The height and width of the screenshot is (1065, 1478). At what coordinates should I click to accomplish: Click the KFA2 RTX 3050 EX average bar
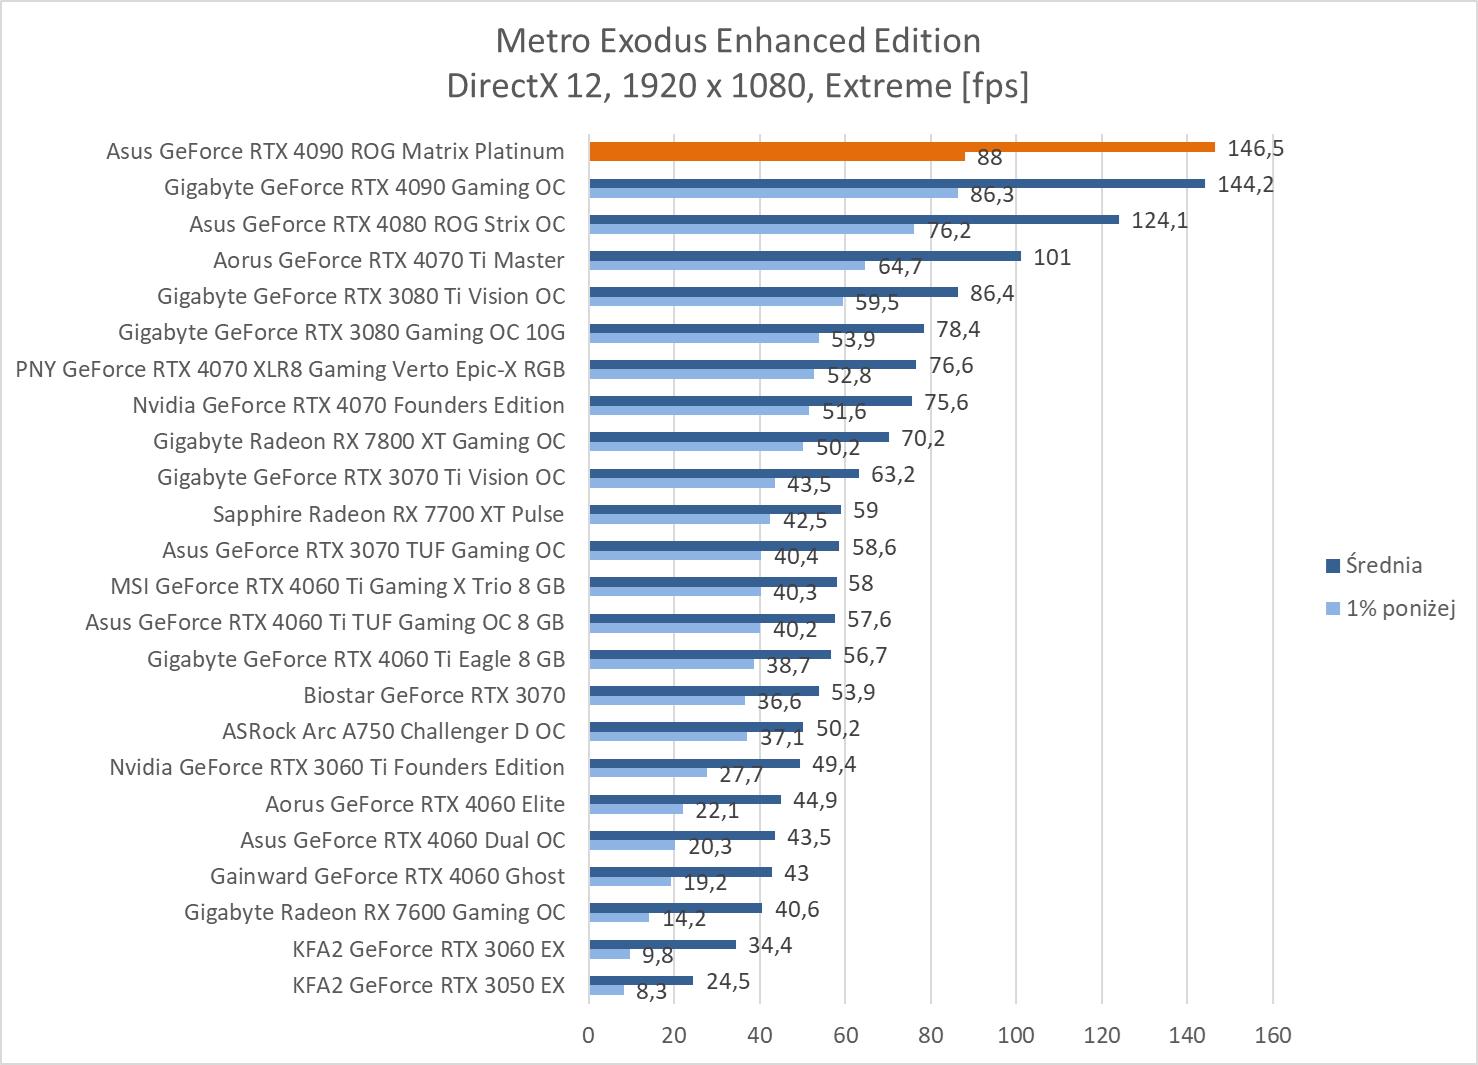click(640, 980)
